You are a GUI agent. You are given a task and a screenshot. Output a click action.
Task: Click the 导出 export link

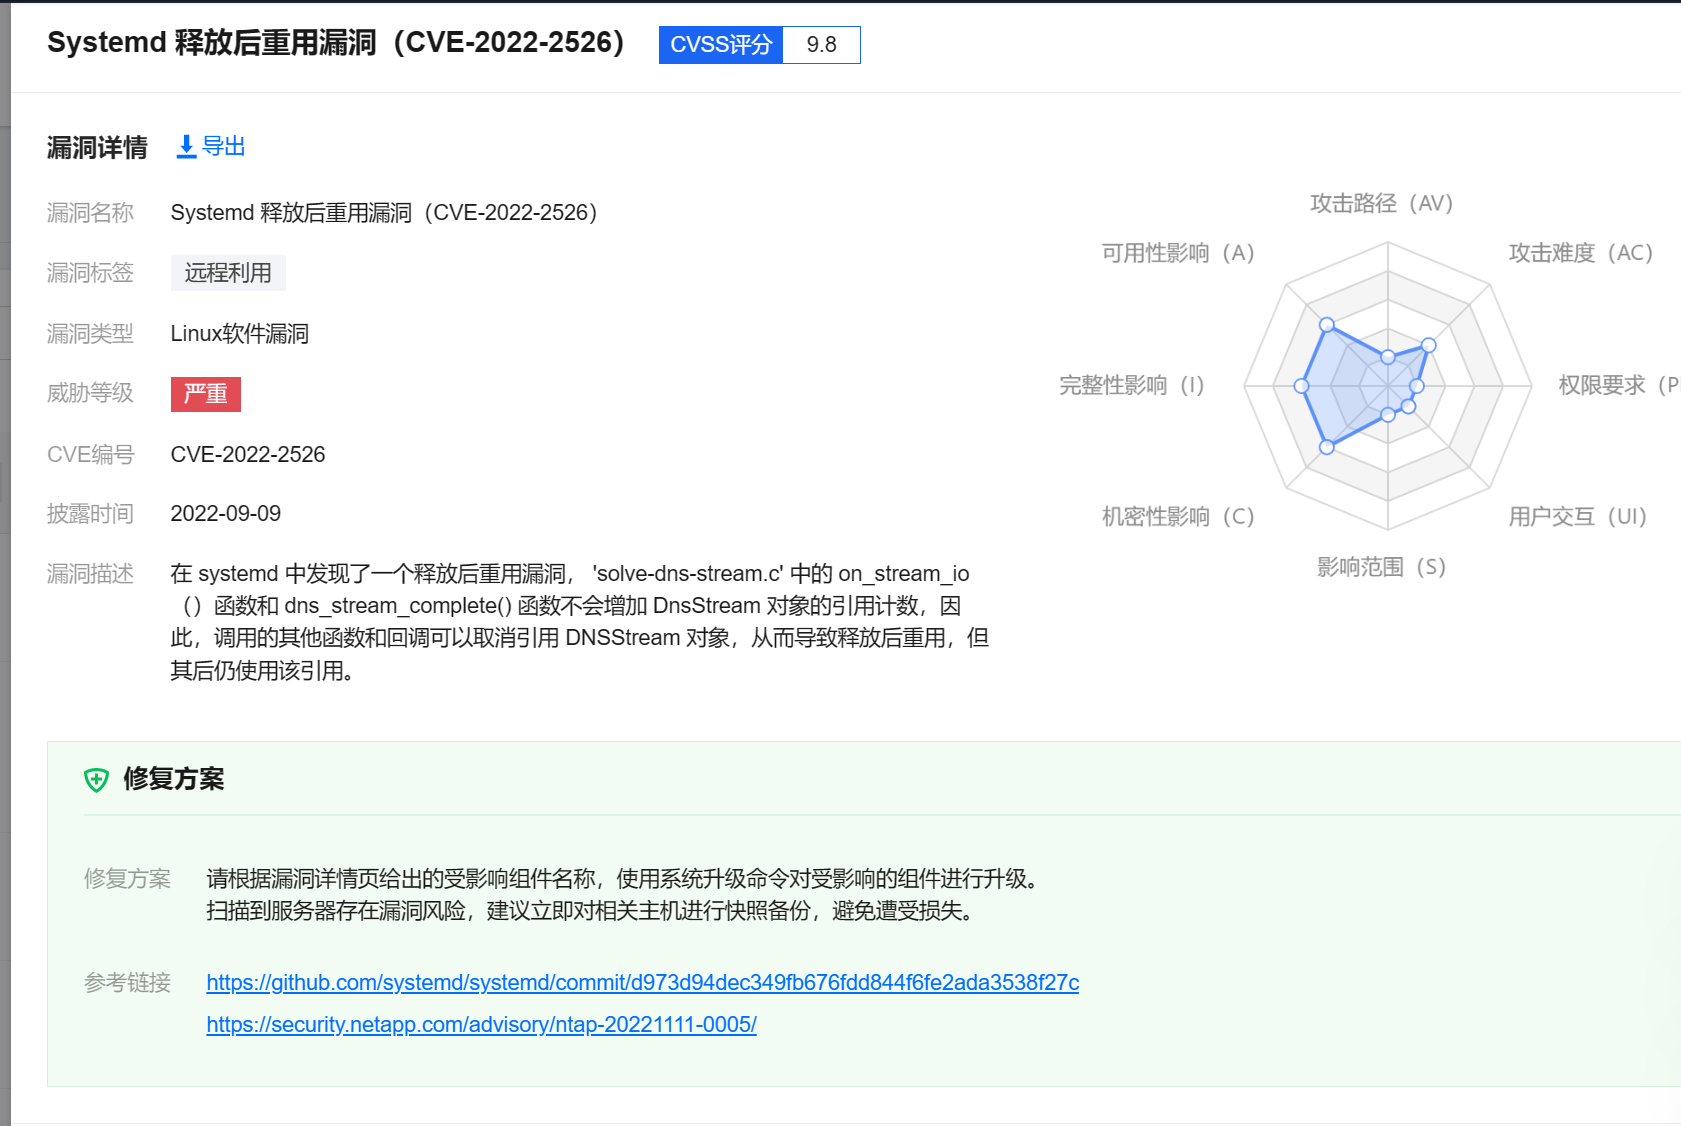[x=223, y=147]
